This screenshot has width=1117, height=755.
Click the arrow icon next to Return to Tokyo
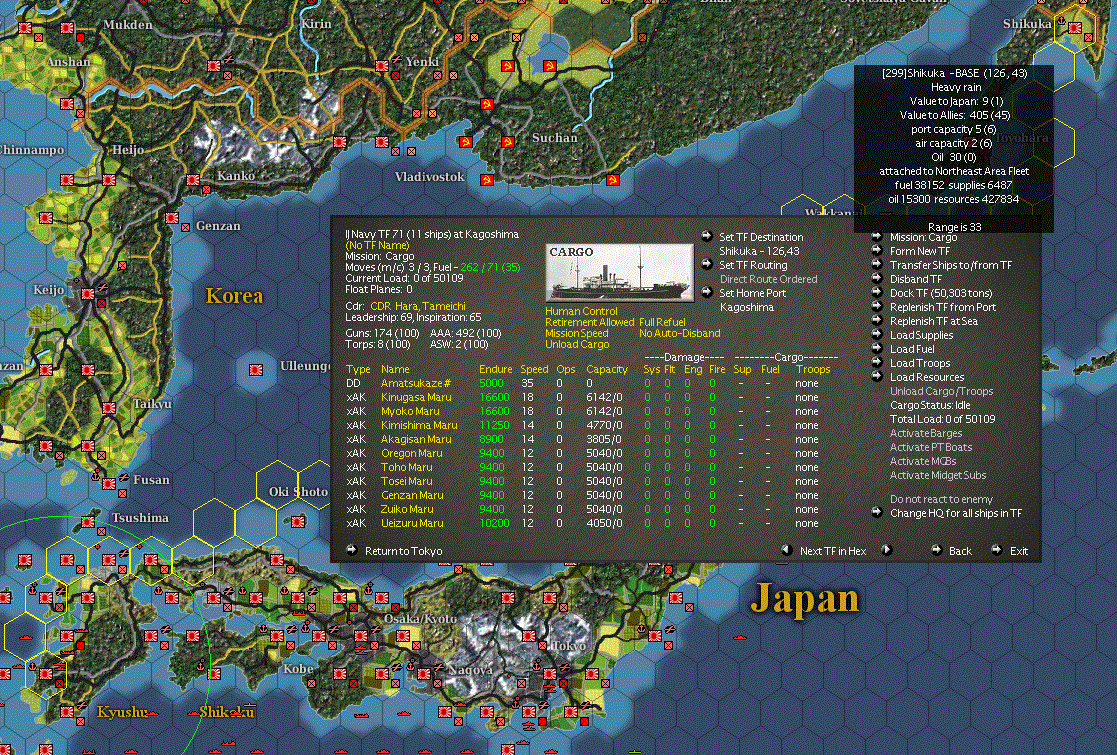click(x=352, y=551)
